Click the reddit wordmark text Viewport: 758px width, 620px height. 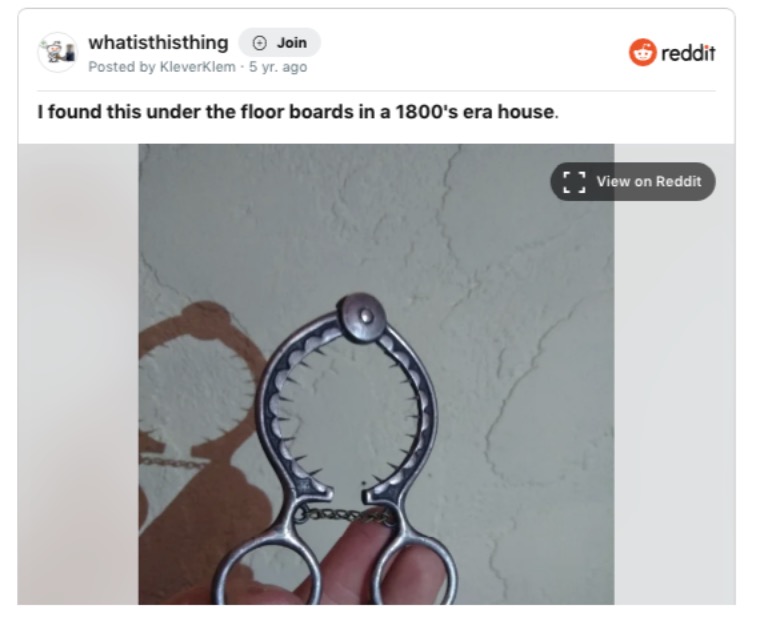point(688,53)
